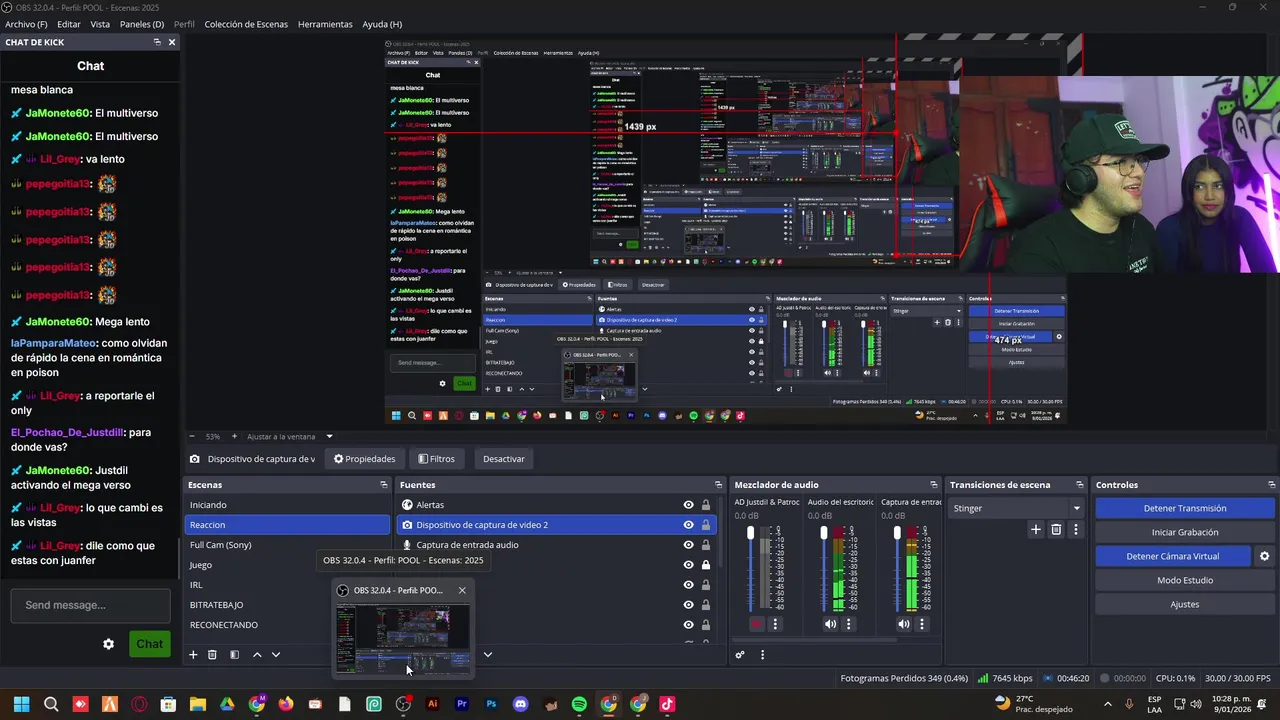Open the Paneles menu
Viewport: 1280px width, 720px height.
(142, 24)
